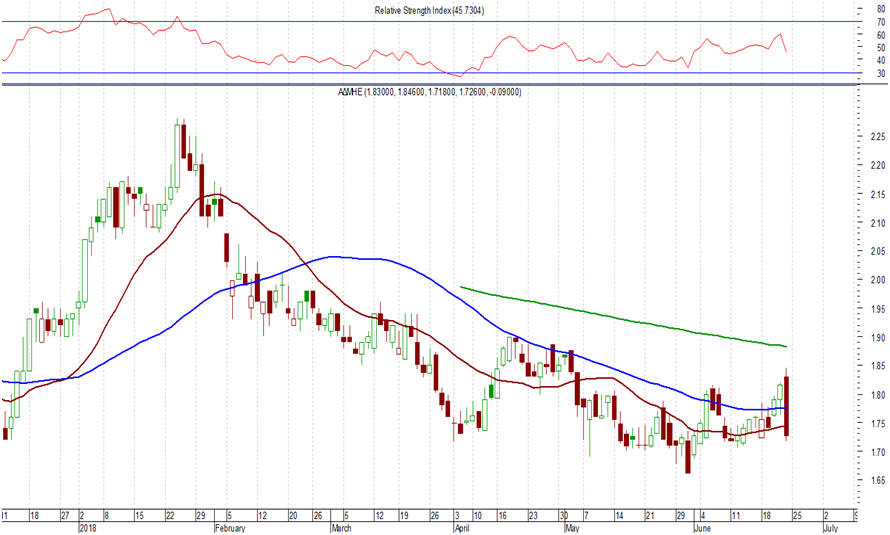Select the RSI axis value 50
This screenshot has width=890, height=535.
point(881,47)
